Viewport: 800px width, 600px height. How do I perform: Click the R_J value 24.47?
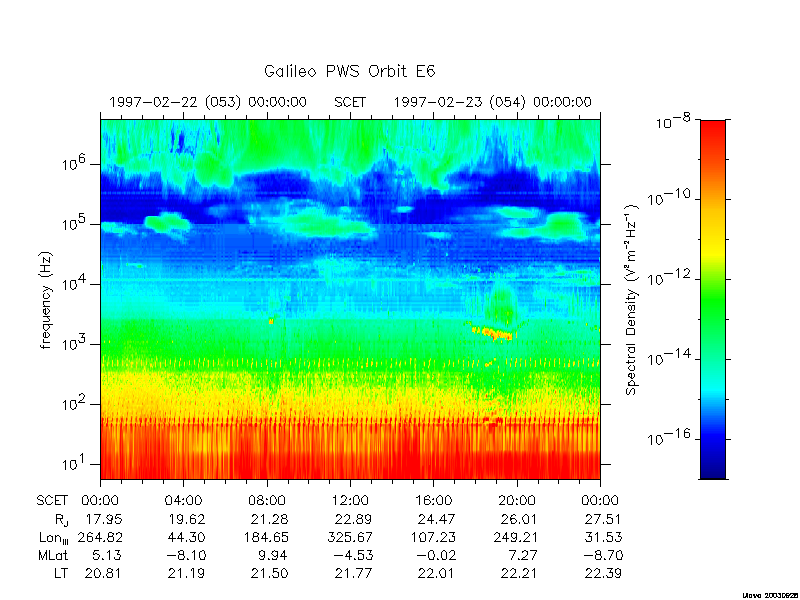436,519
